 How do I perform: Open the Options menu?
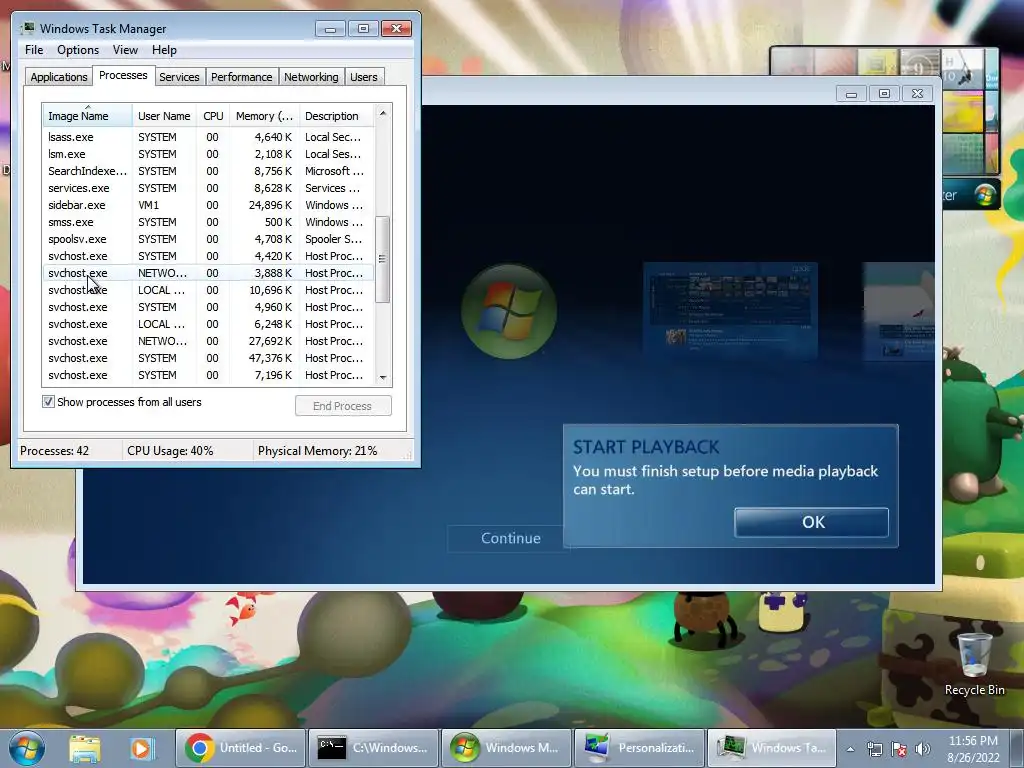pos(78,50)
